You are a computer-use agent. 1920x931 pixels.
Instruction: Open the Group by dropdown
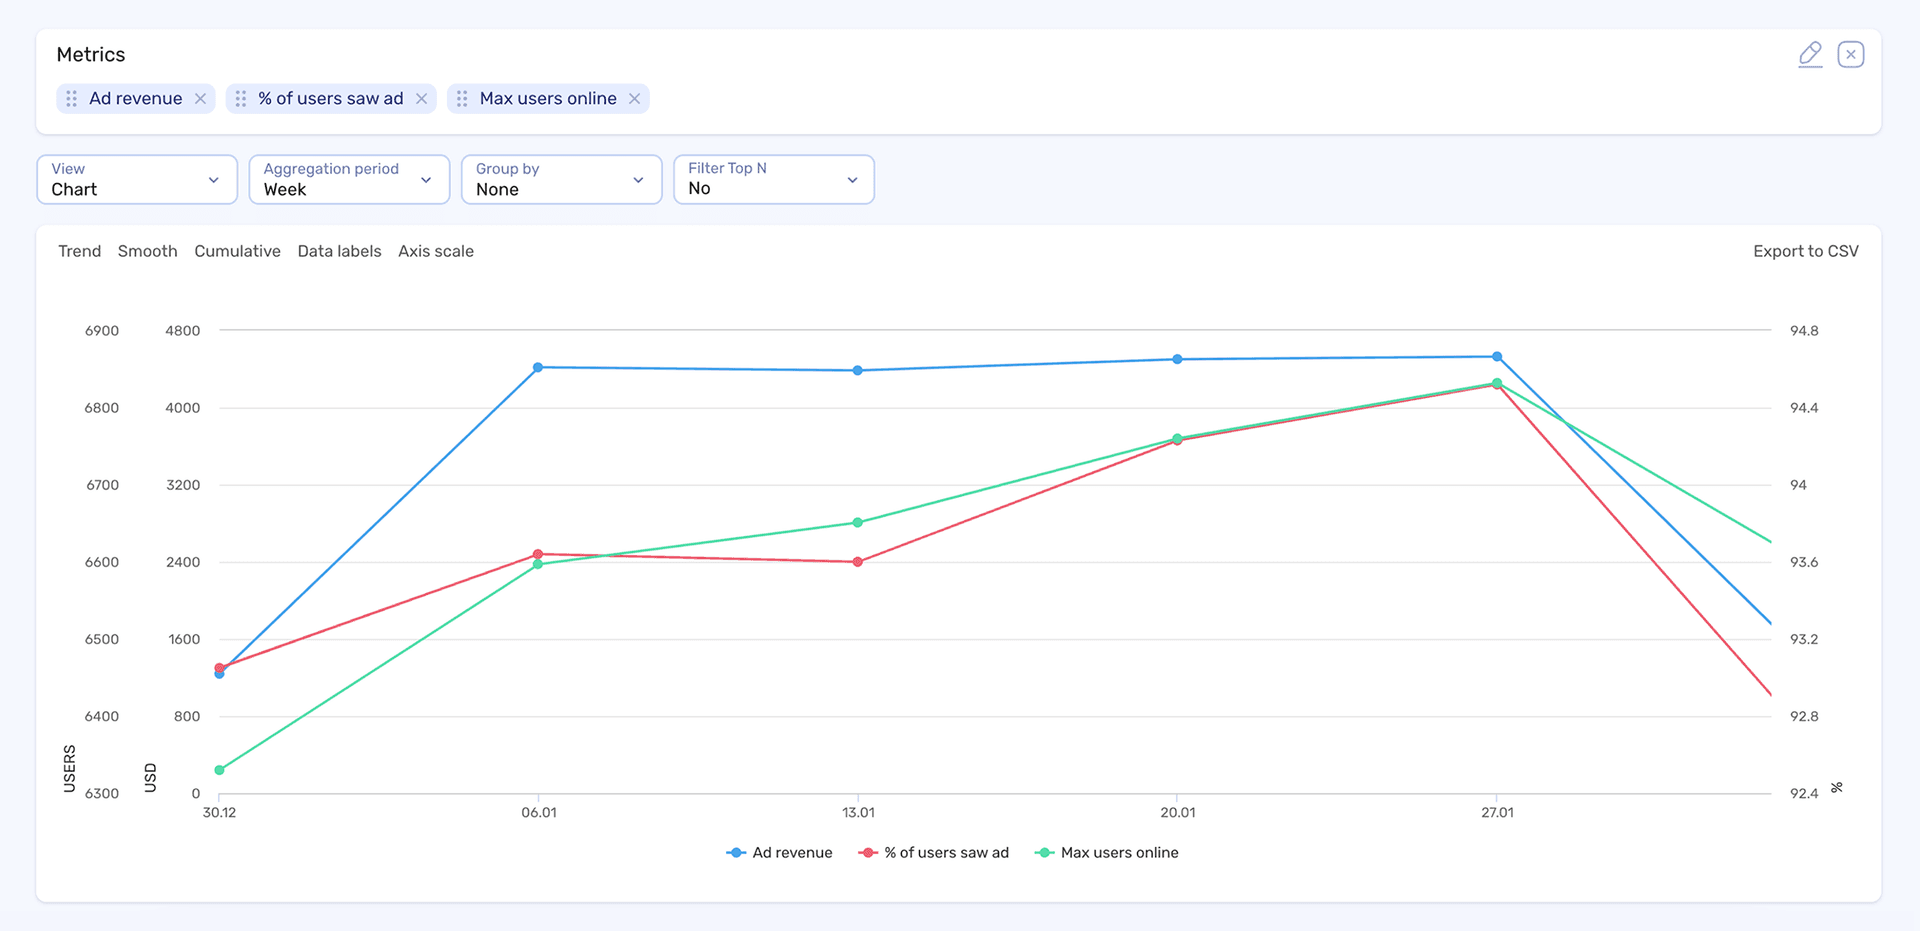[561, 180]
